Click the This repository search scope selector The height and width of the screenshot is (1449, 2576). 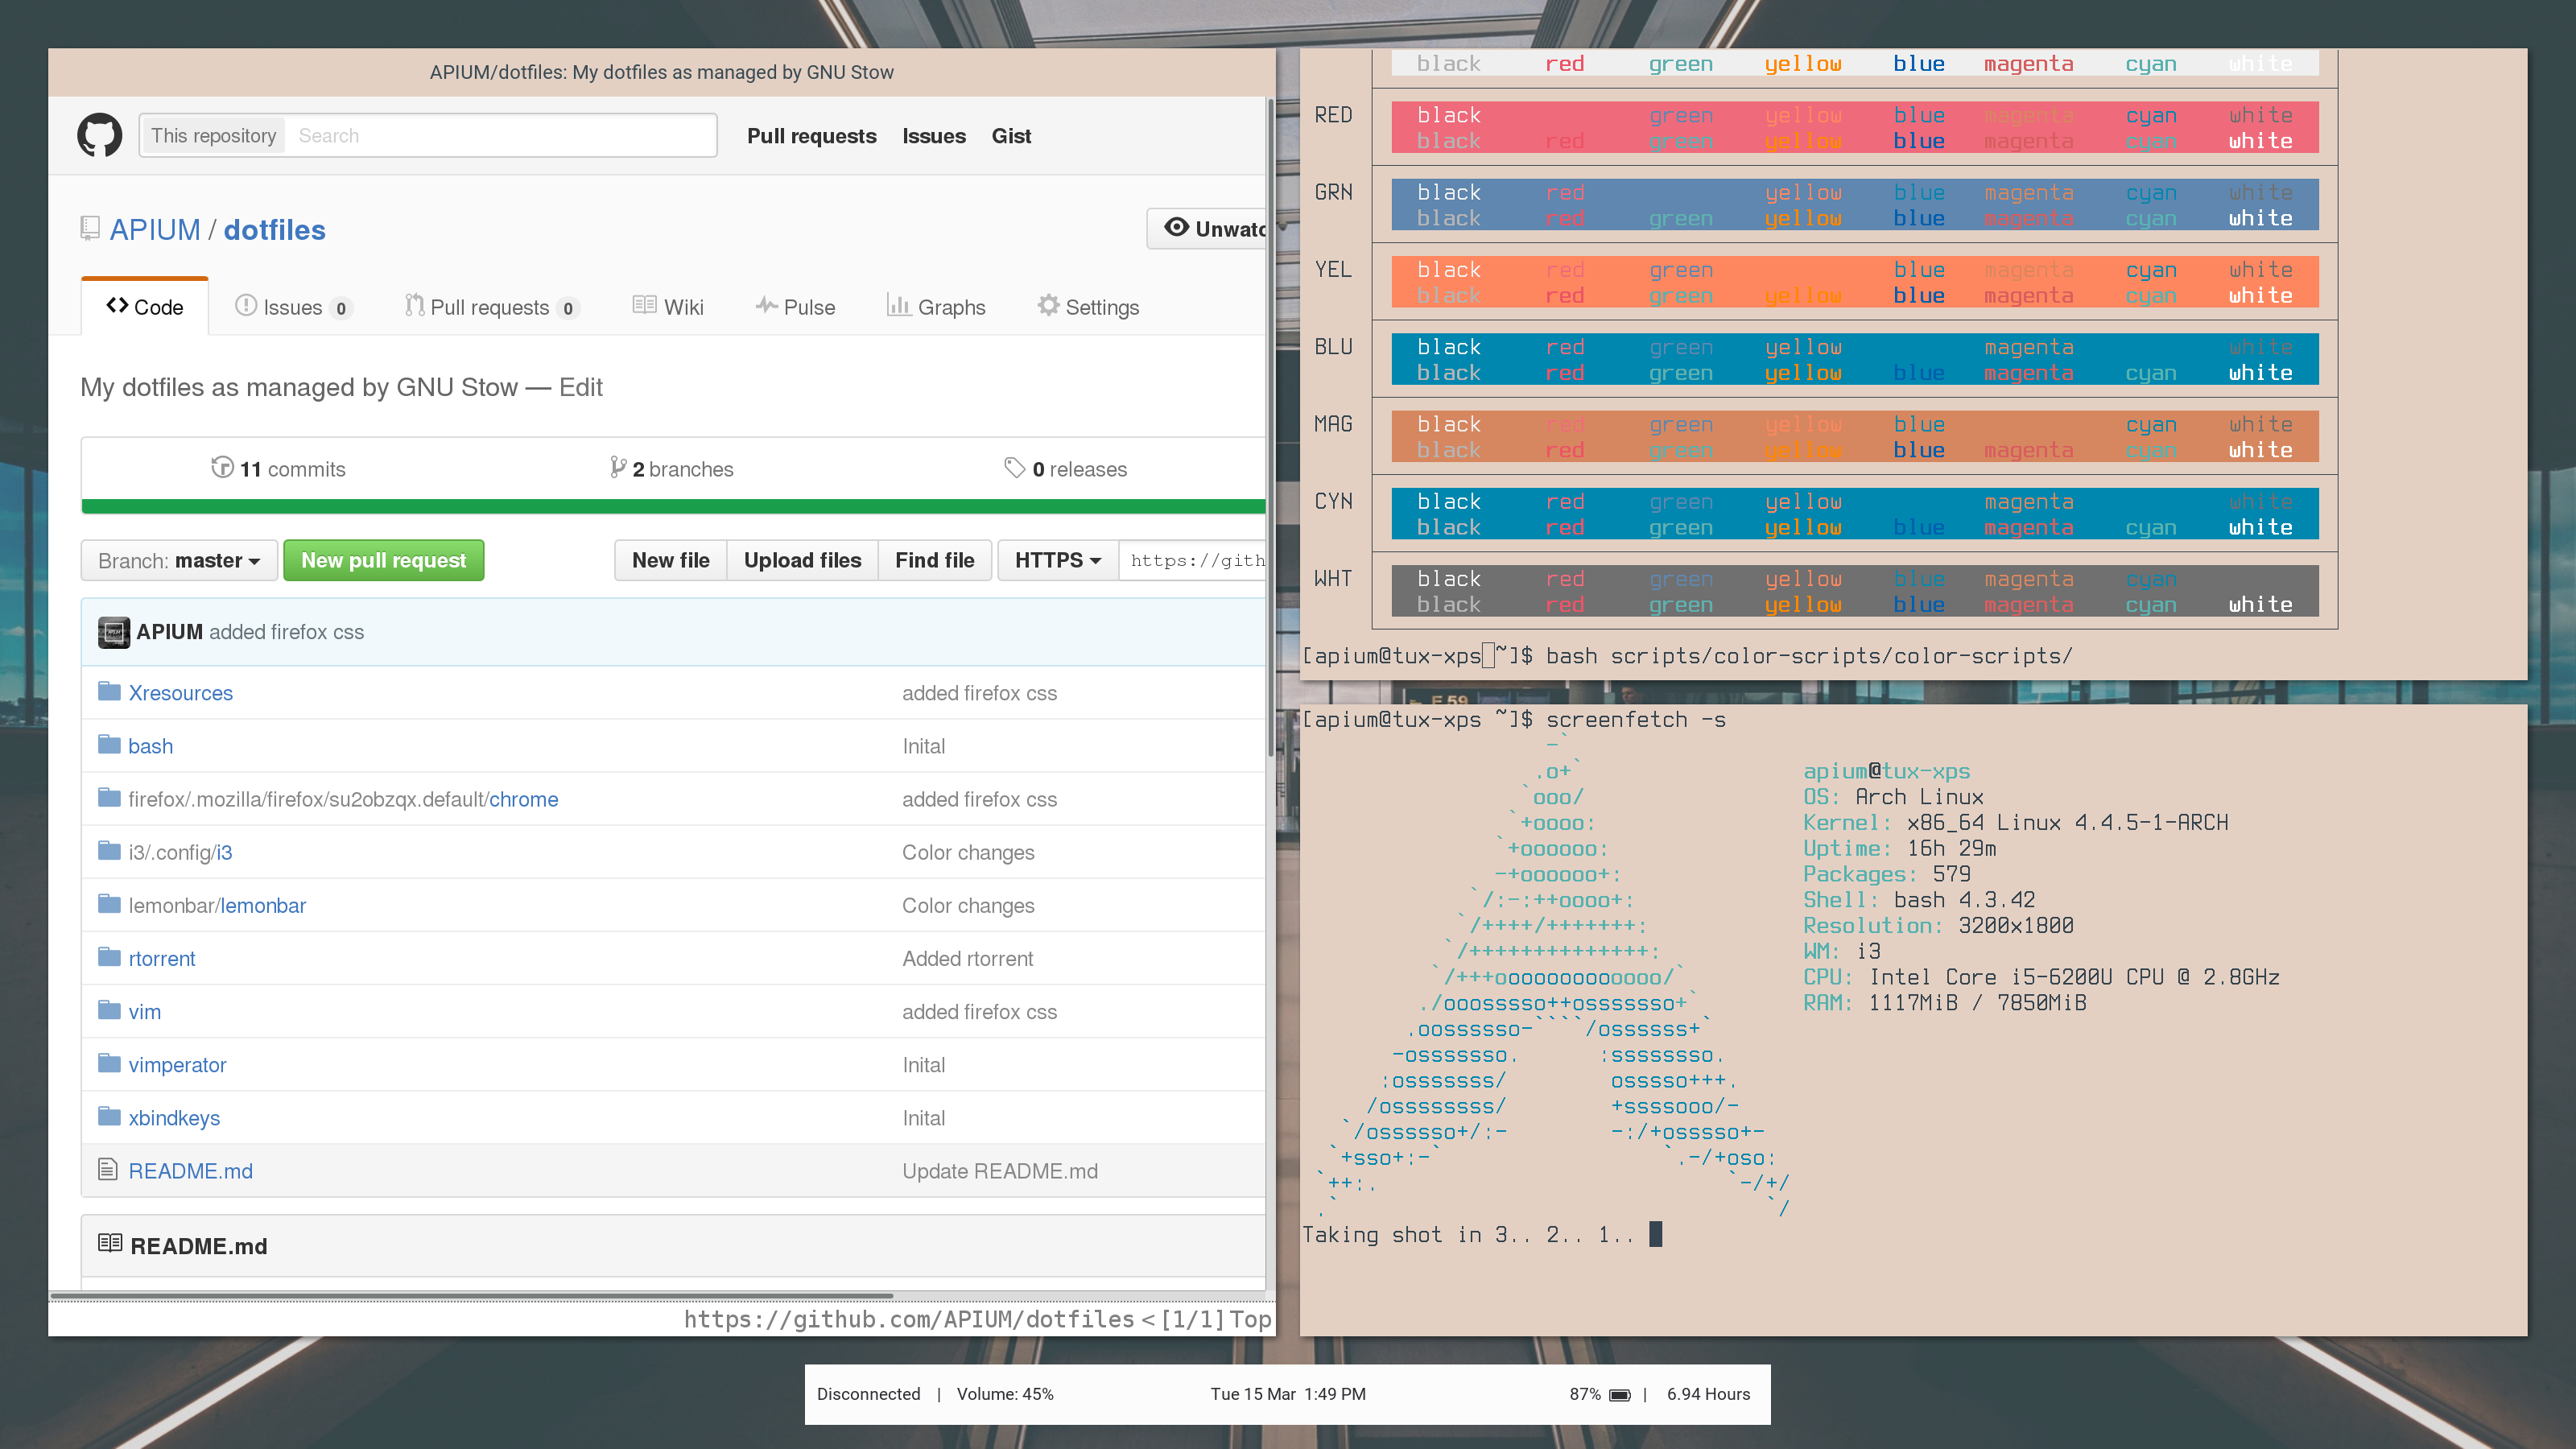(213, 135)
